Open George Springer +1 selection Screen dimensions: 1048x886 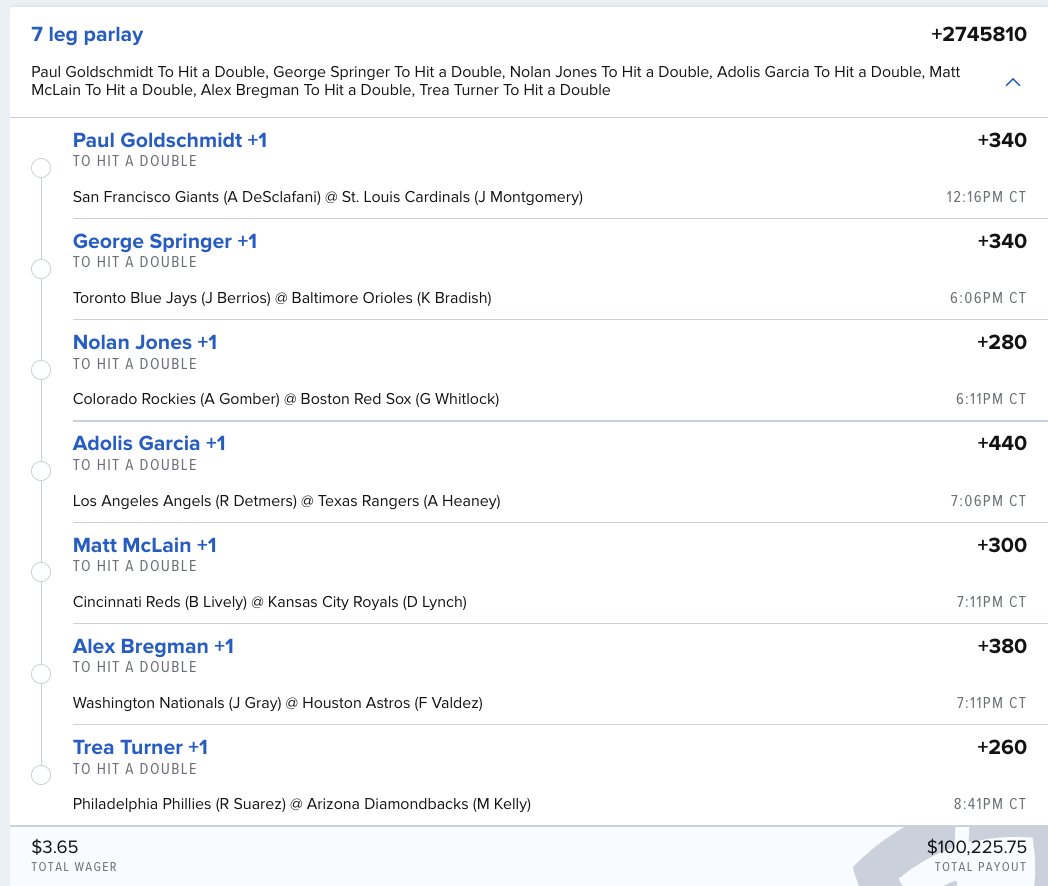coord(165,241)
